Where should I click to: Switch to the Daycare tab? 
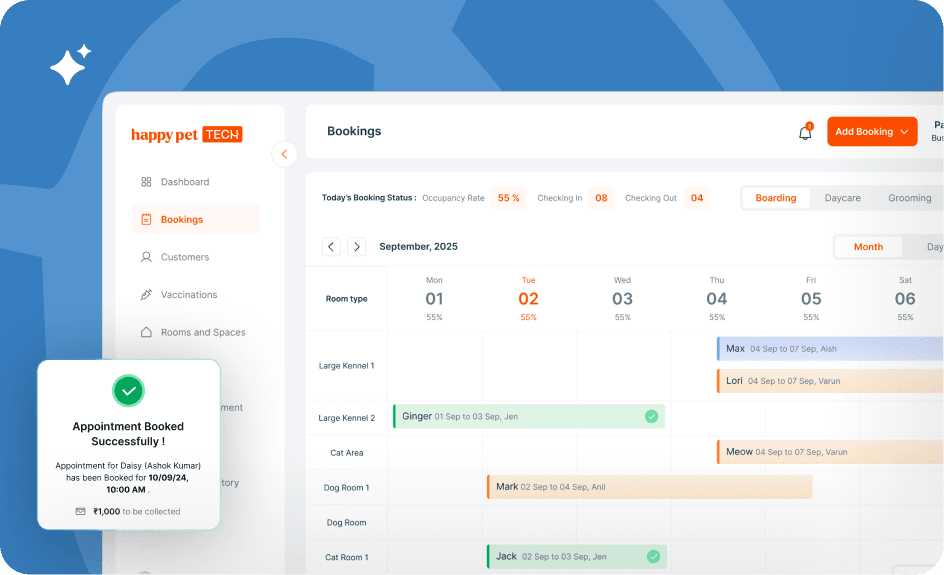coord(842,198)
